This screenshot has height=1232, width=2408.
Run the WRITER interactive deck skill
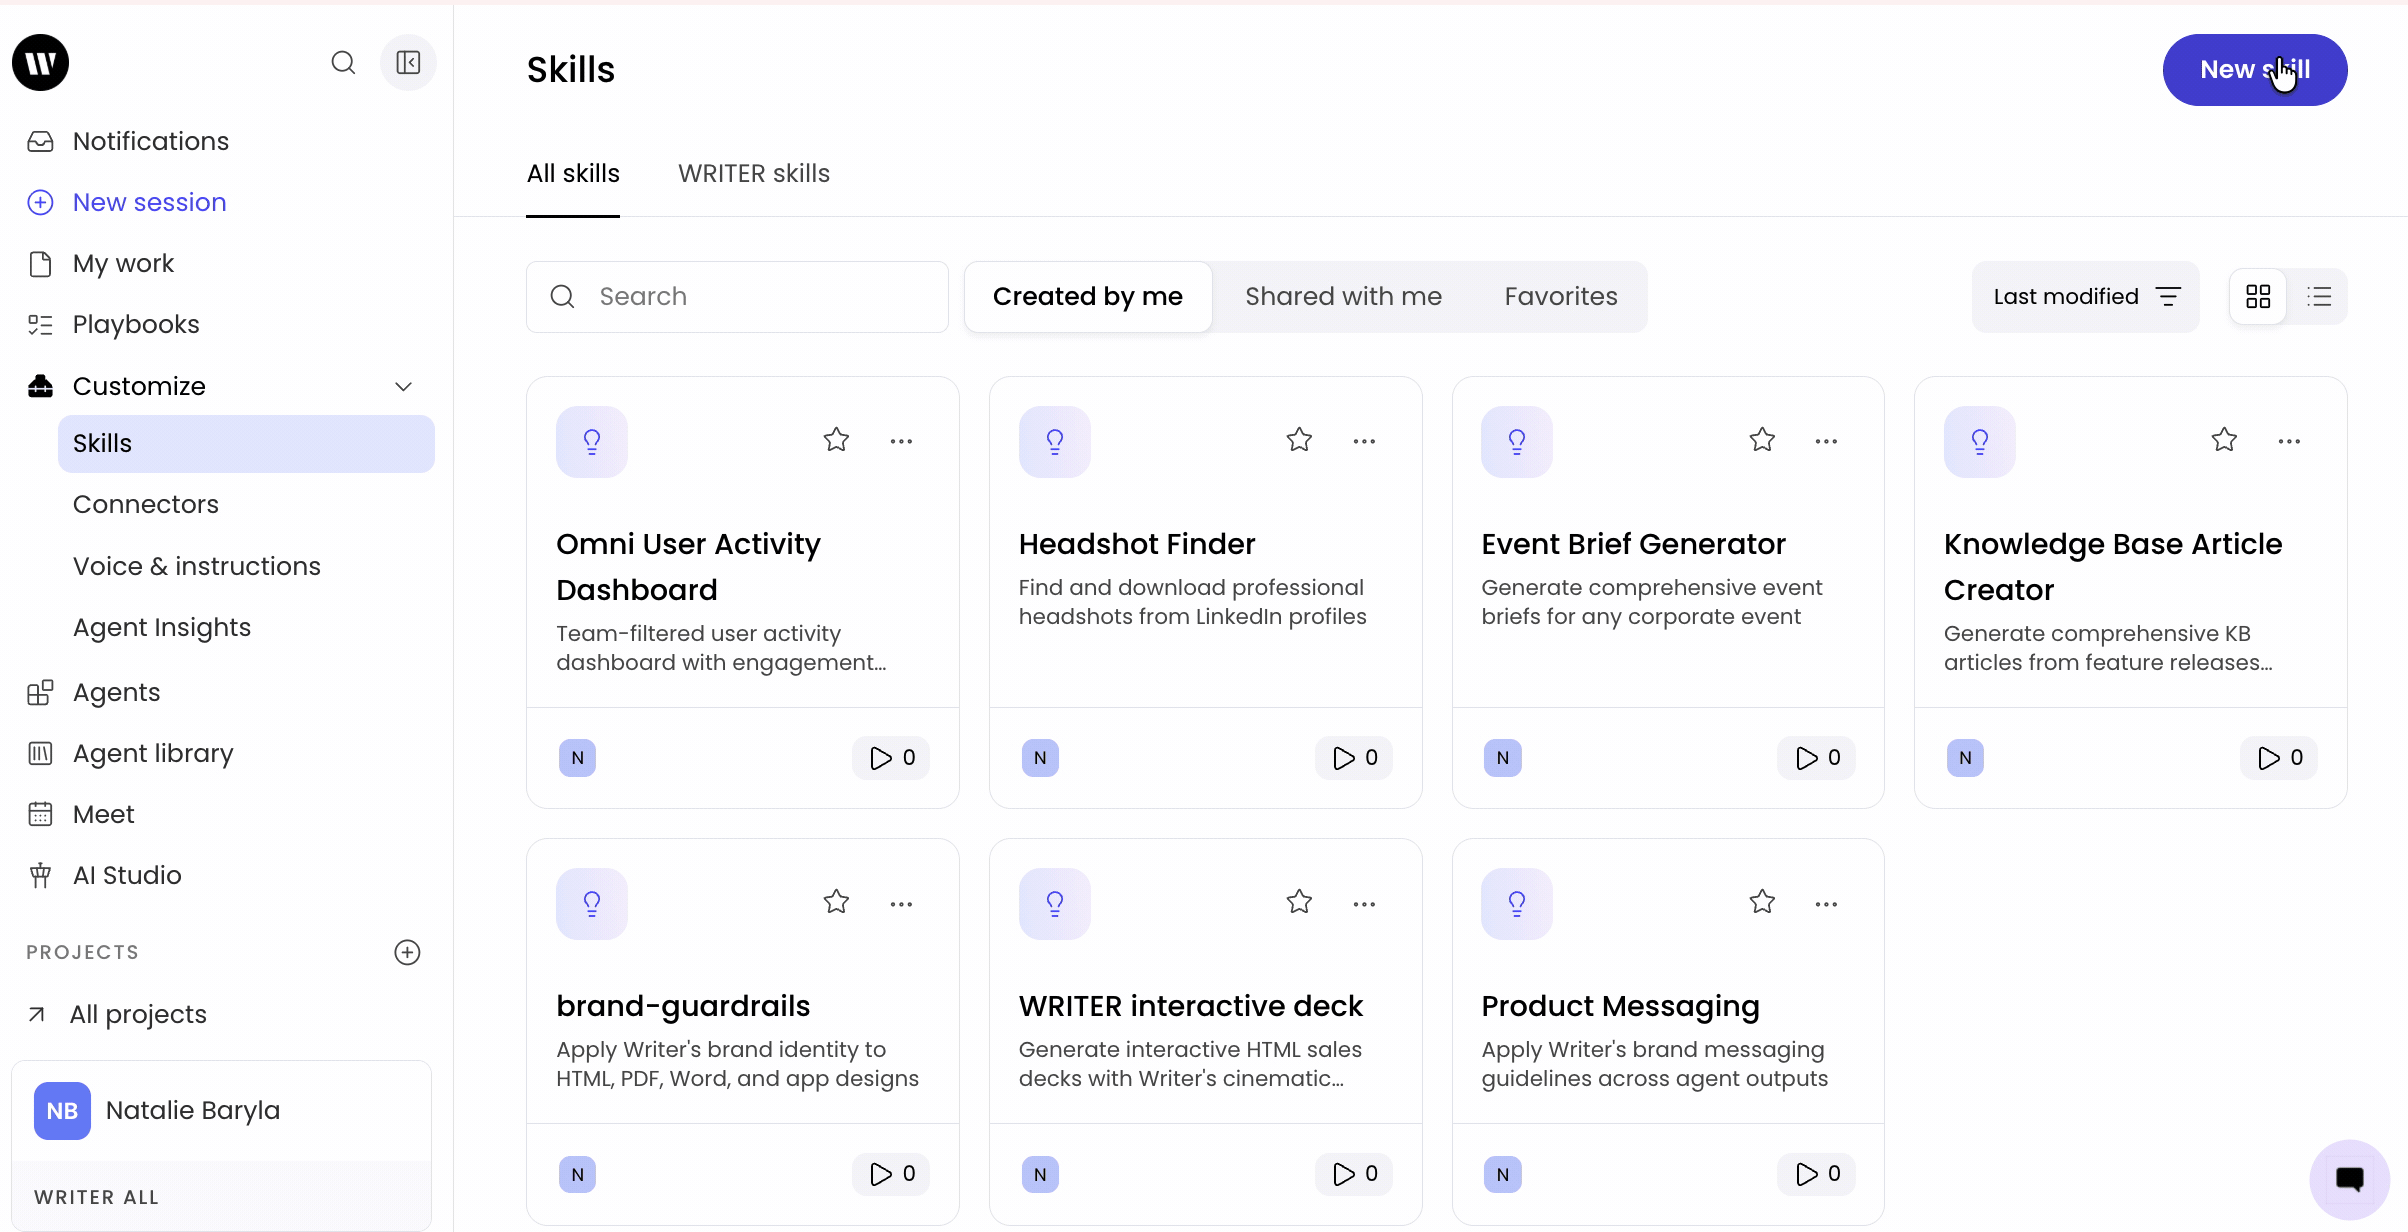(x=1354, y=1174)
